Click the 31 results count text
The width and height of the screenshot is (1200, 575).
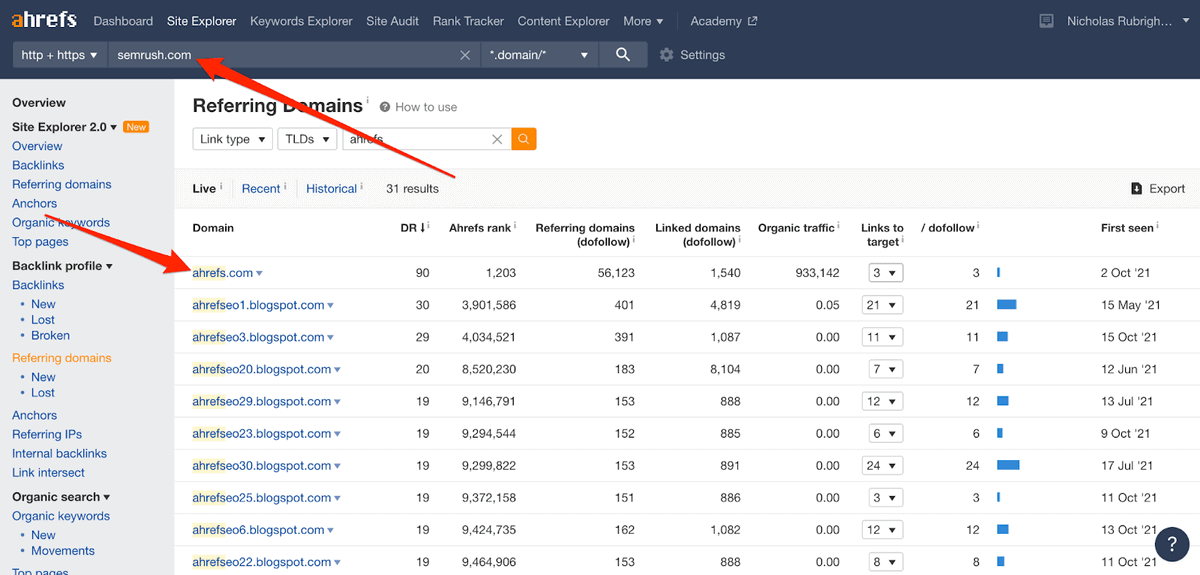click(x=412, y=188)
